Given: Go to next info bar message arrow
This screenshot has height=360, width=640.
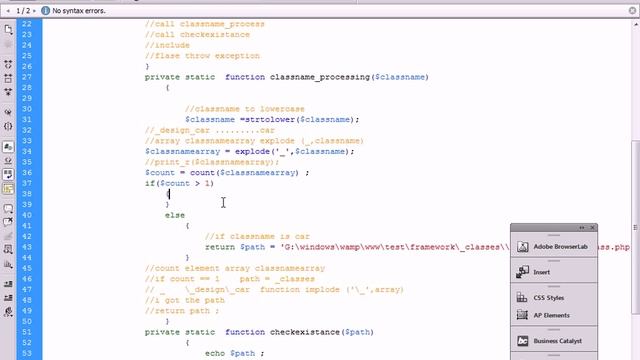Looking at the screenshot, I should (x=35, y=11).
